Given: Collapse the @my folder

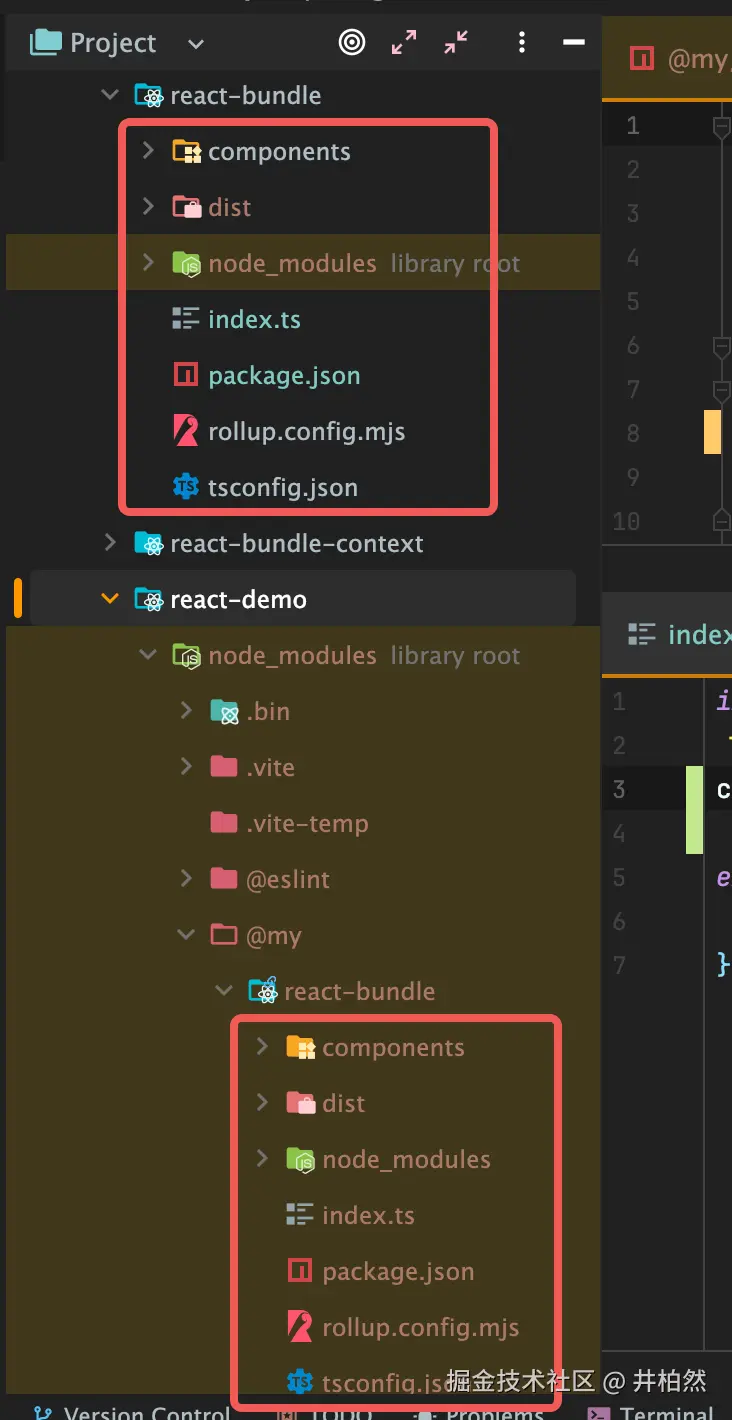Looking at the screenshot, I should coord(186,935).
